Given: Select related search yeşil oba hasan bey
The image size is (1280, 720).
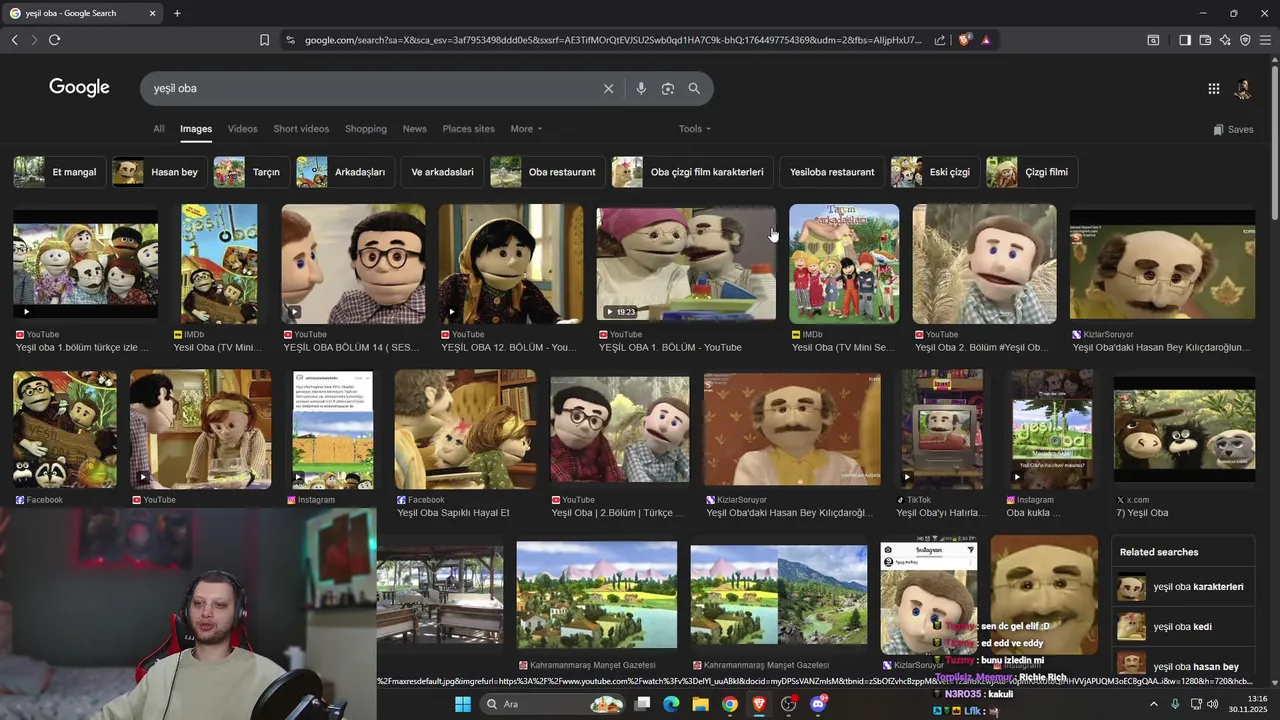Looking at the screenshot, I should coord(1184,665).
